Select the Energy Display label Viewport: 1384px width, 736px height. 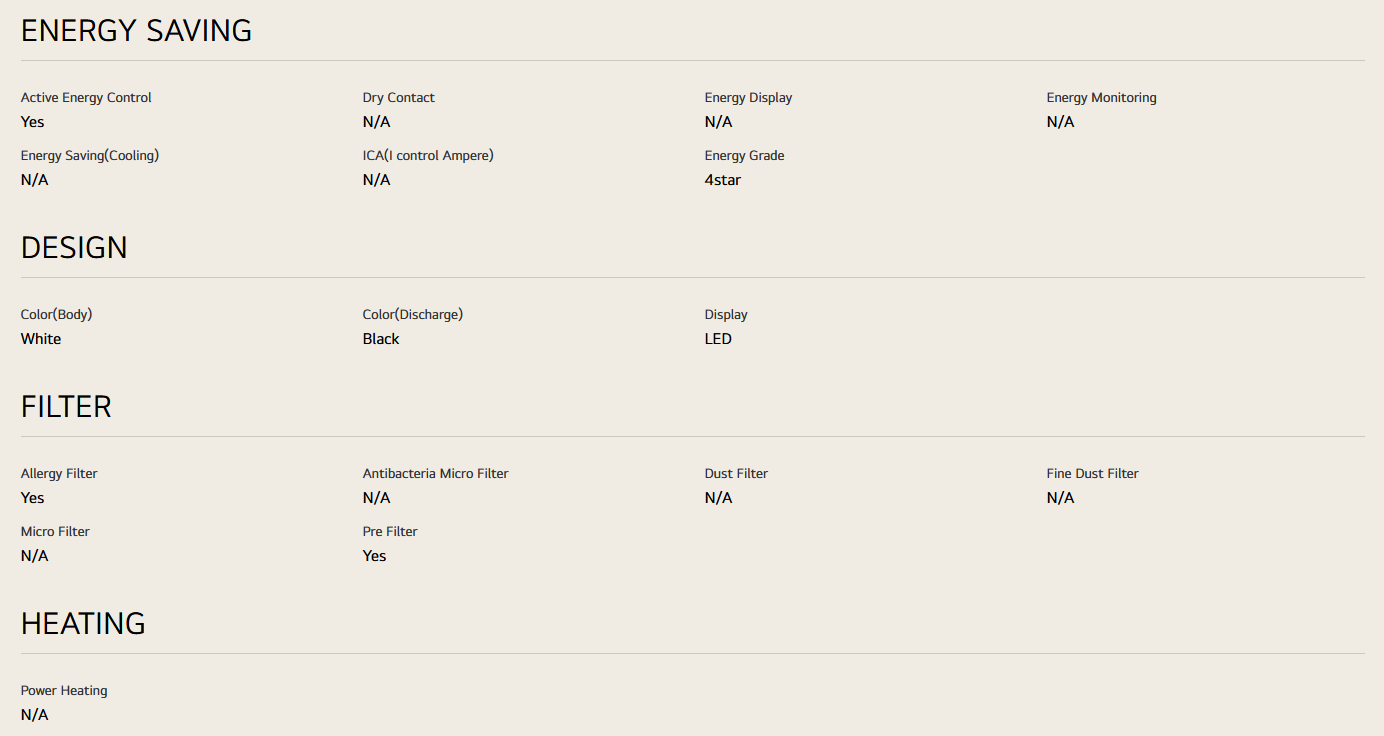click(x=748, y=98)
